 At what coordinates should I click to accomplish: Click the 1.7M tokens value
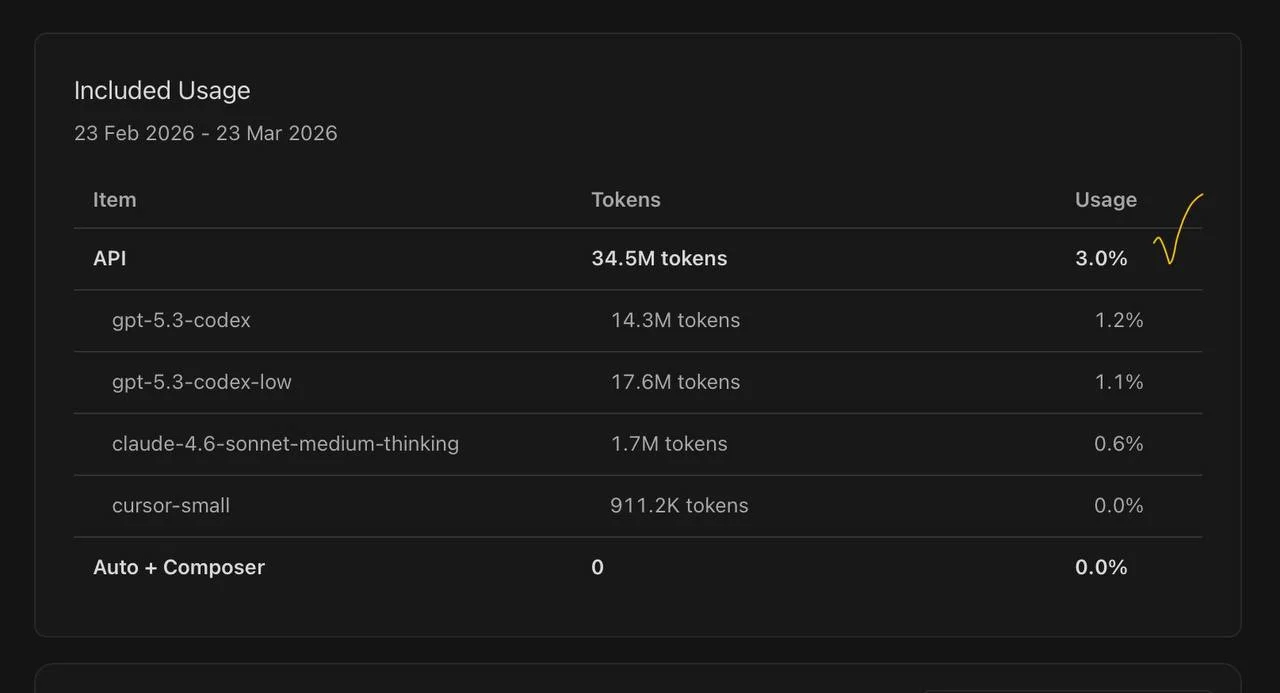[x=669, y=443]
